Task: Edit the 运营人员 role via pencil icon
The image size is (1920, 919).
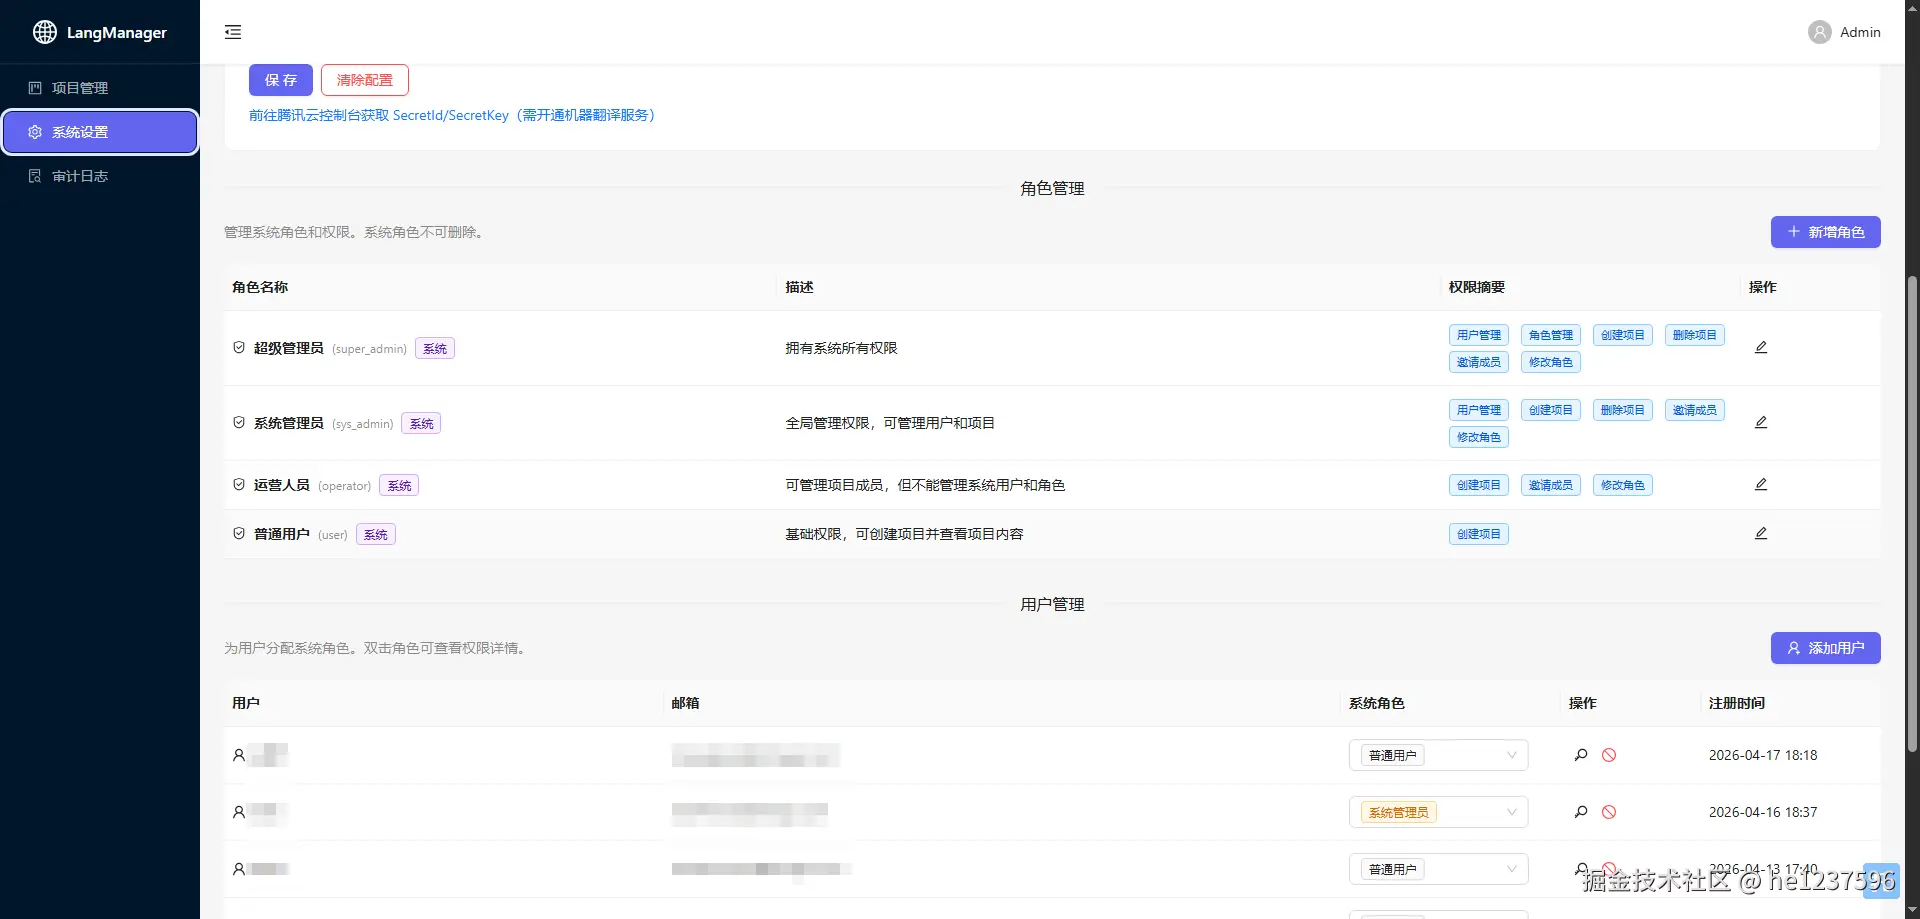Action: click(x=1761, y=484)
